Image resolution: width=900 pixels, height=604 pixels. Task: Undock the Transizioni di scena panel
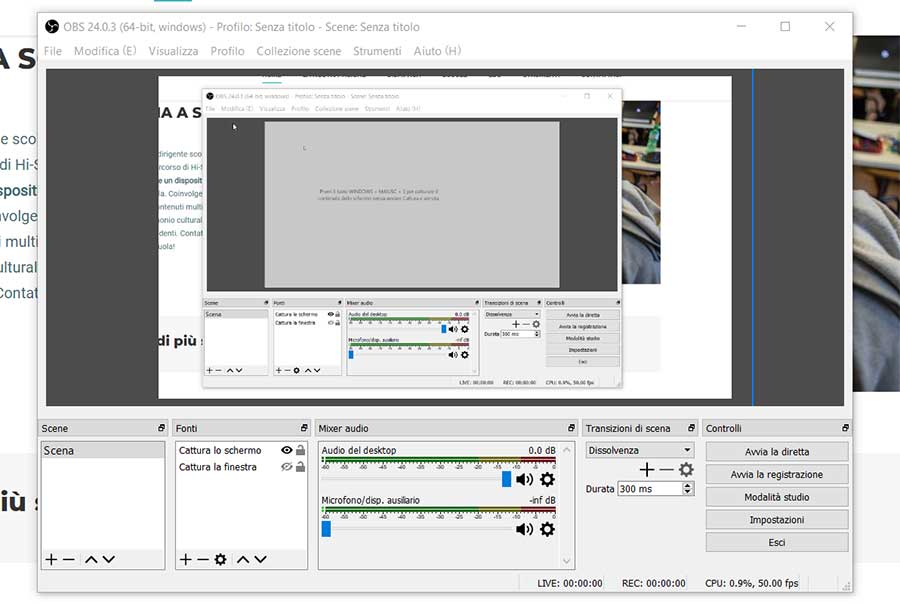pos(691,428)
